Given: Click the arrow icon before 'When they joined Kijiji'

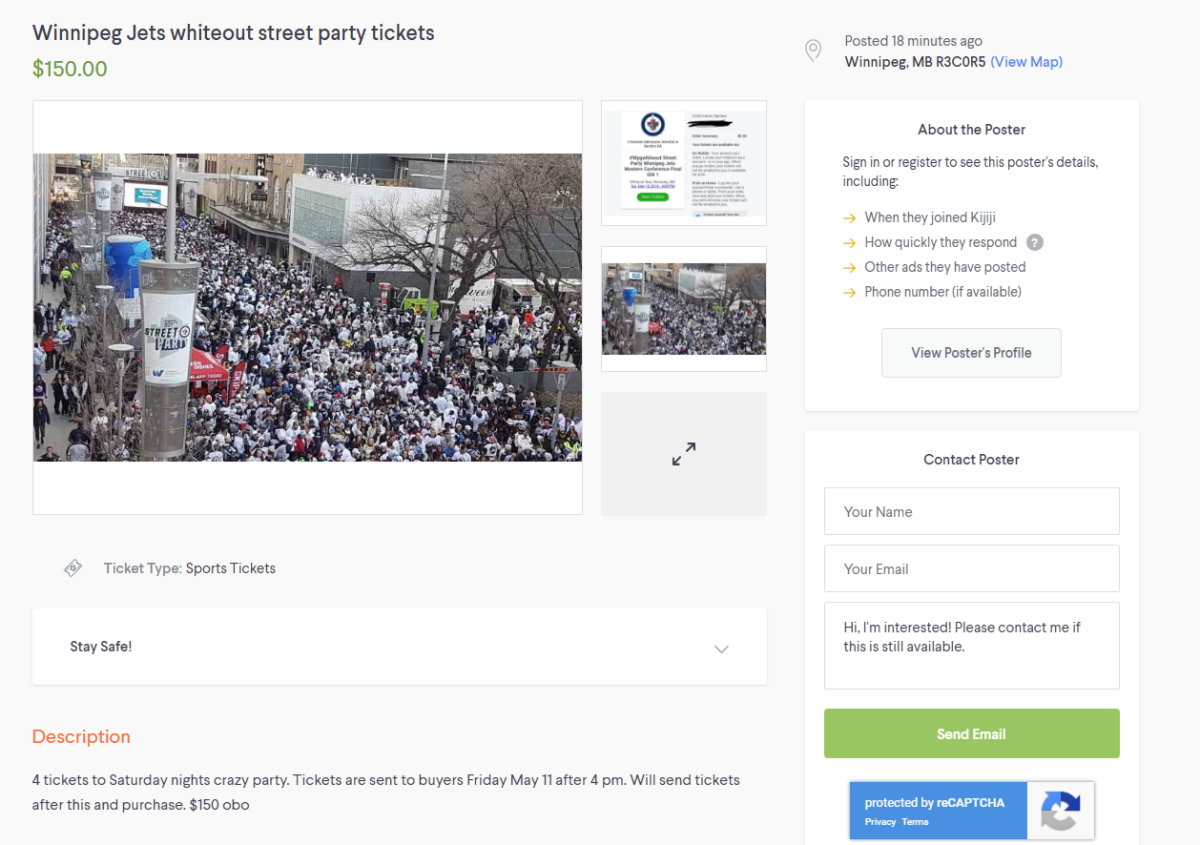Looking at the screenshot, I should 849,217.
